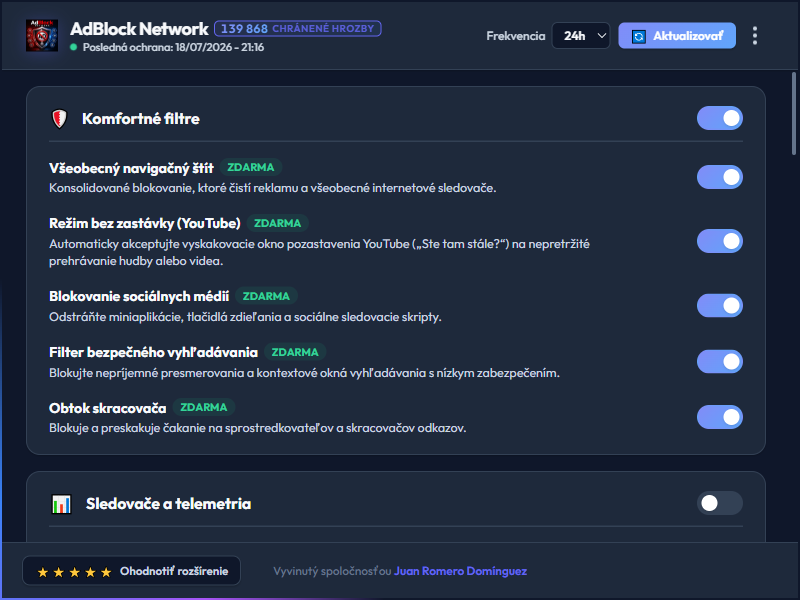Image resolution: width=800 pixels, height=600 pixels.
Task: Click the Sledovače a telemetria heading
Action: point(168,504)
